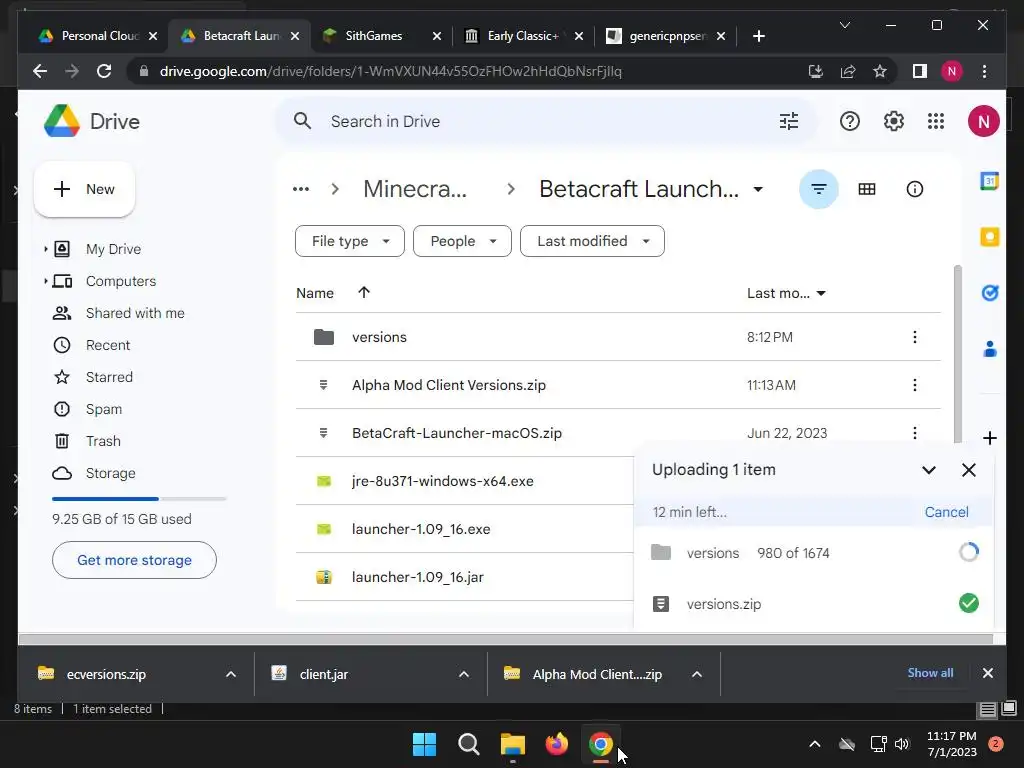1024x768 pixels.
Task: Open Google Tasks side panel
Action: click(989, 293)
